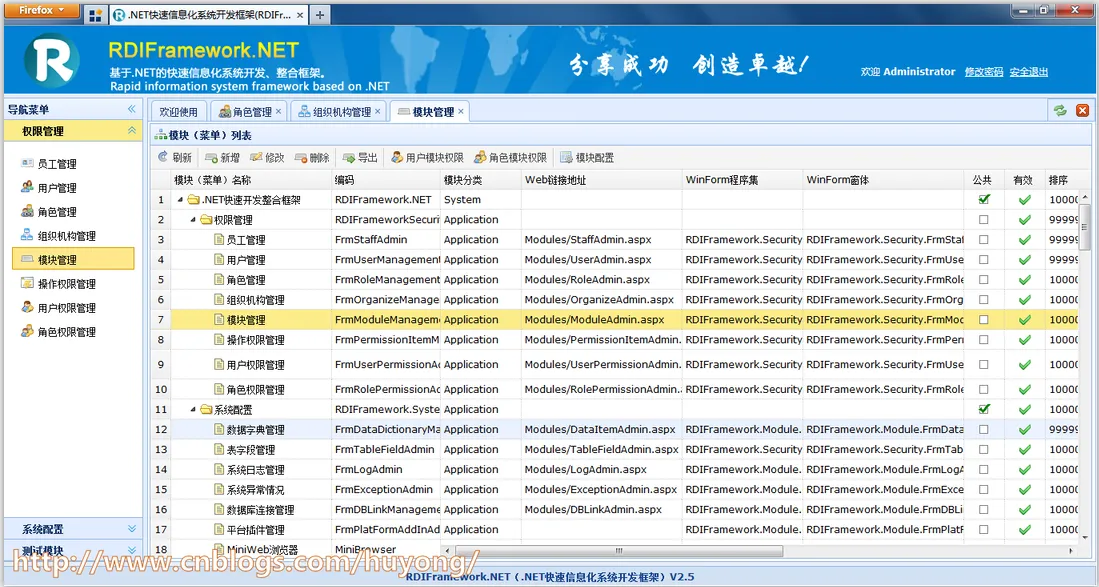Image resolution: width=1099 pixels, height=587 pixels.
Task: Toggle 公共 checkbox for 模块管理 row
Action: [984, 319]
